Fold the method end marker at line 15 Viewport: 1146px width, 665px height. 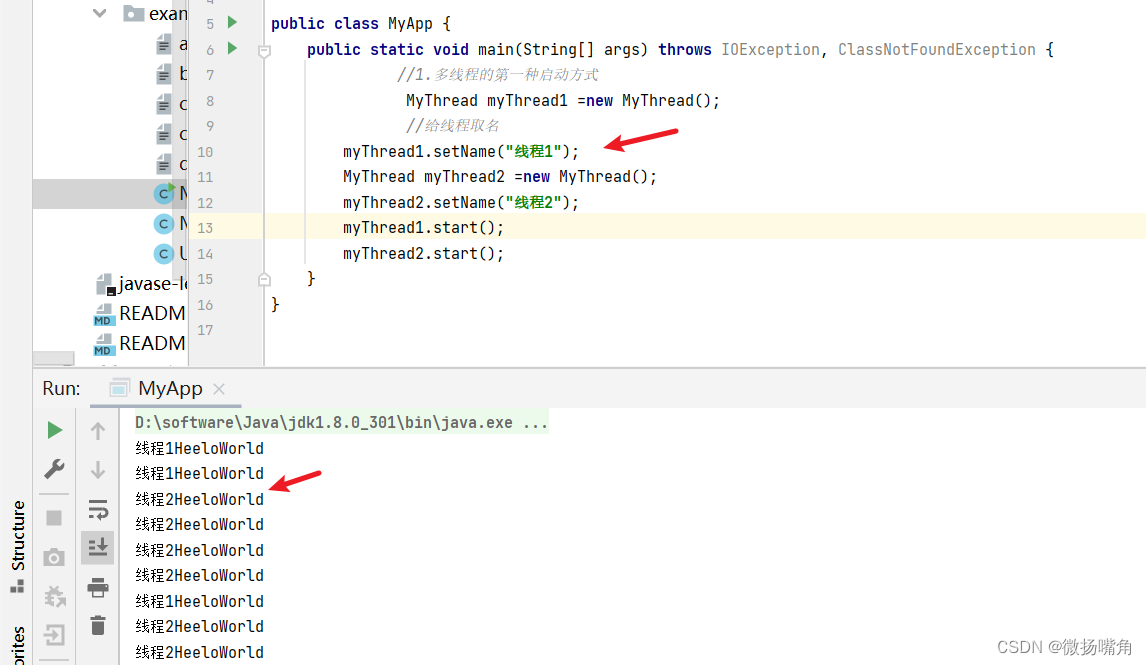265,279
